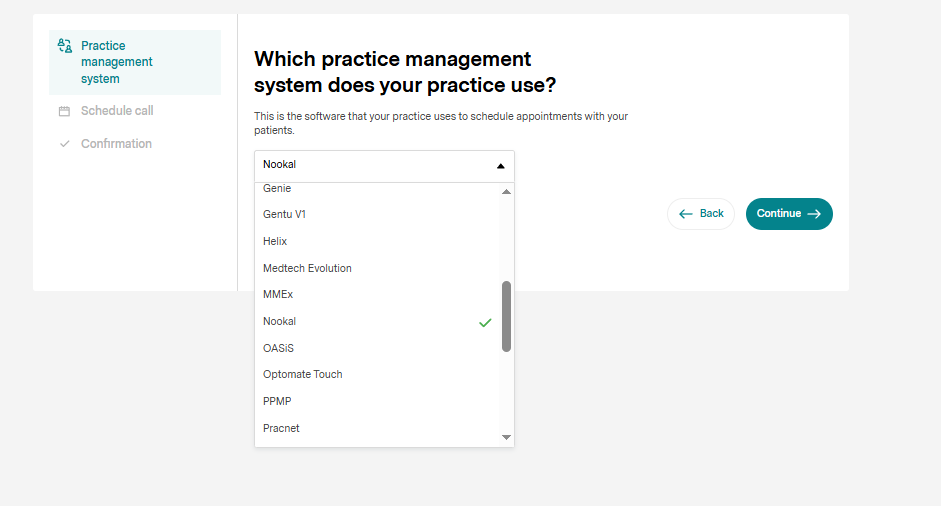Click the Back button
The height and width of the screenshot is (506, 941).
701,214
